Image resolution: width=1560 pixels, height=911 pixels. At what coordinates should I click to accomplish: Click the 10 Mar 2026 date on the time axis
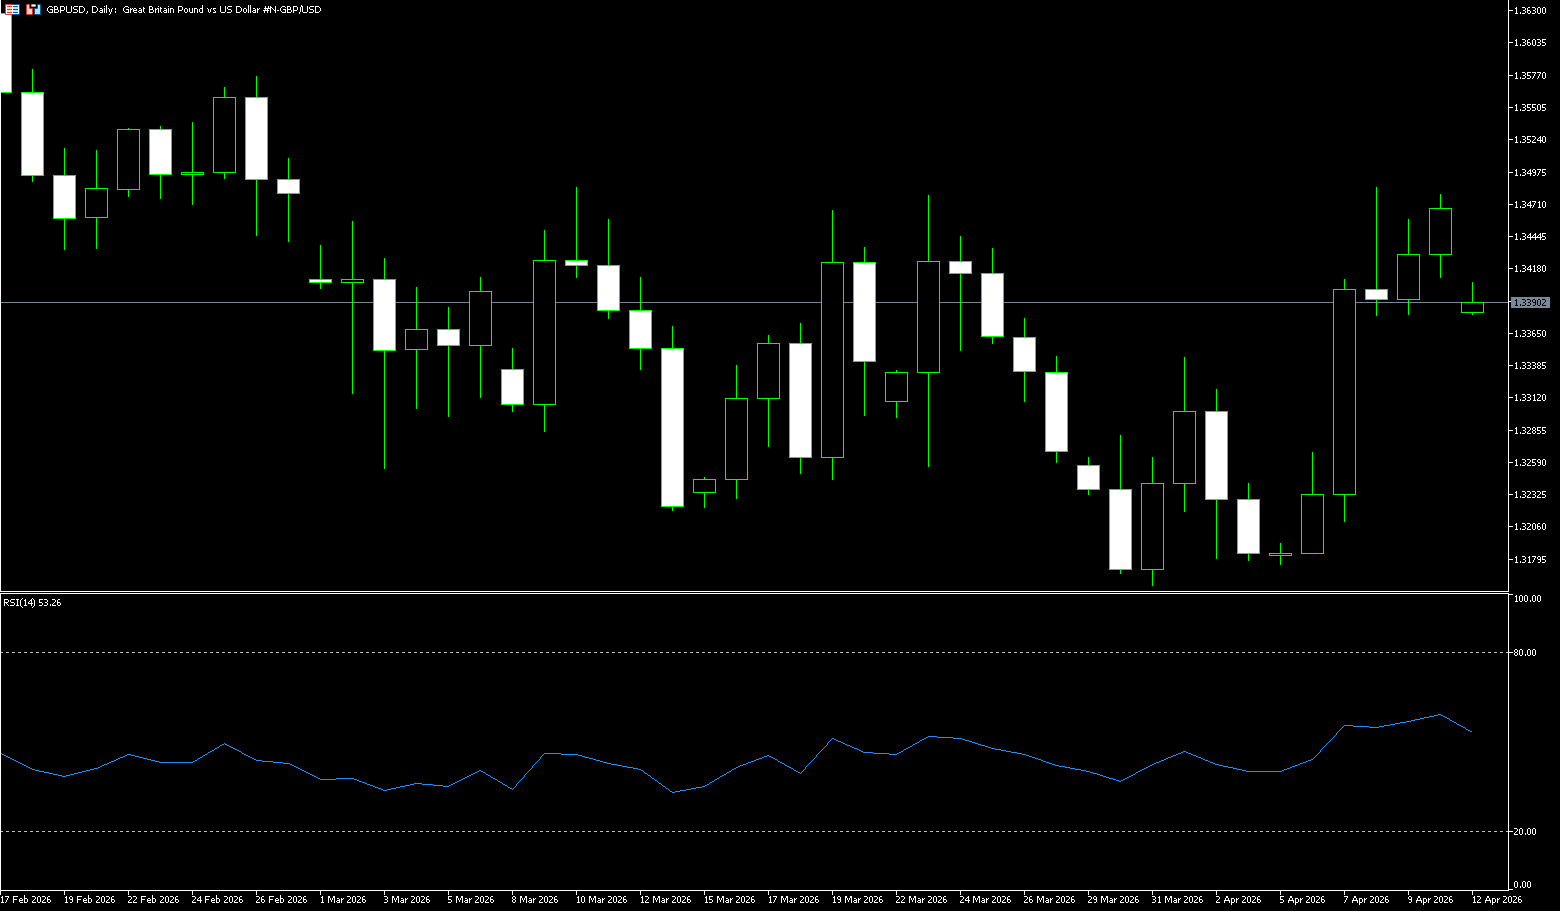pyautogui.click(x=602, y=900)
